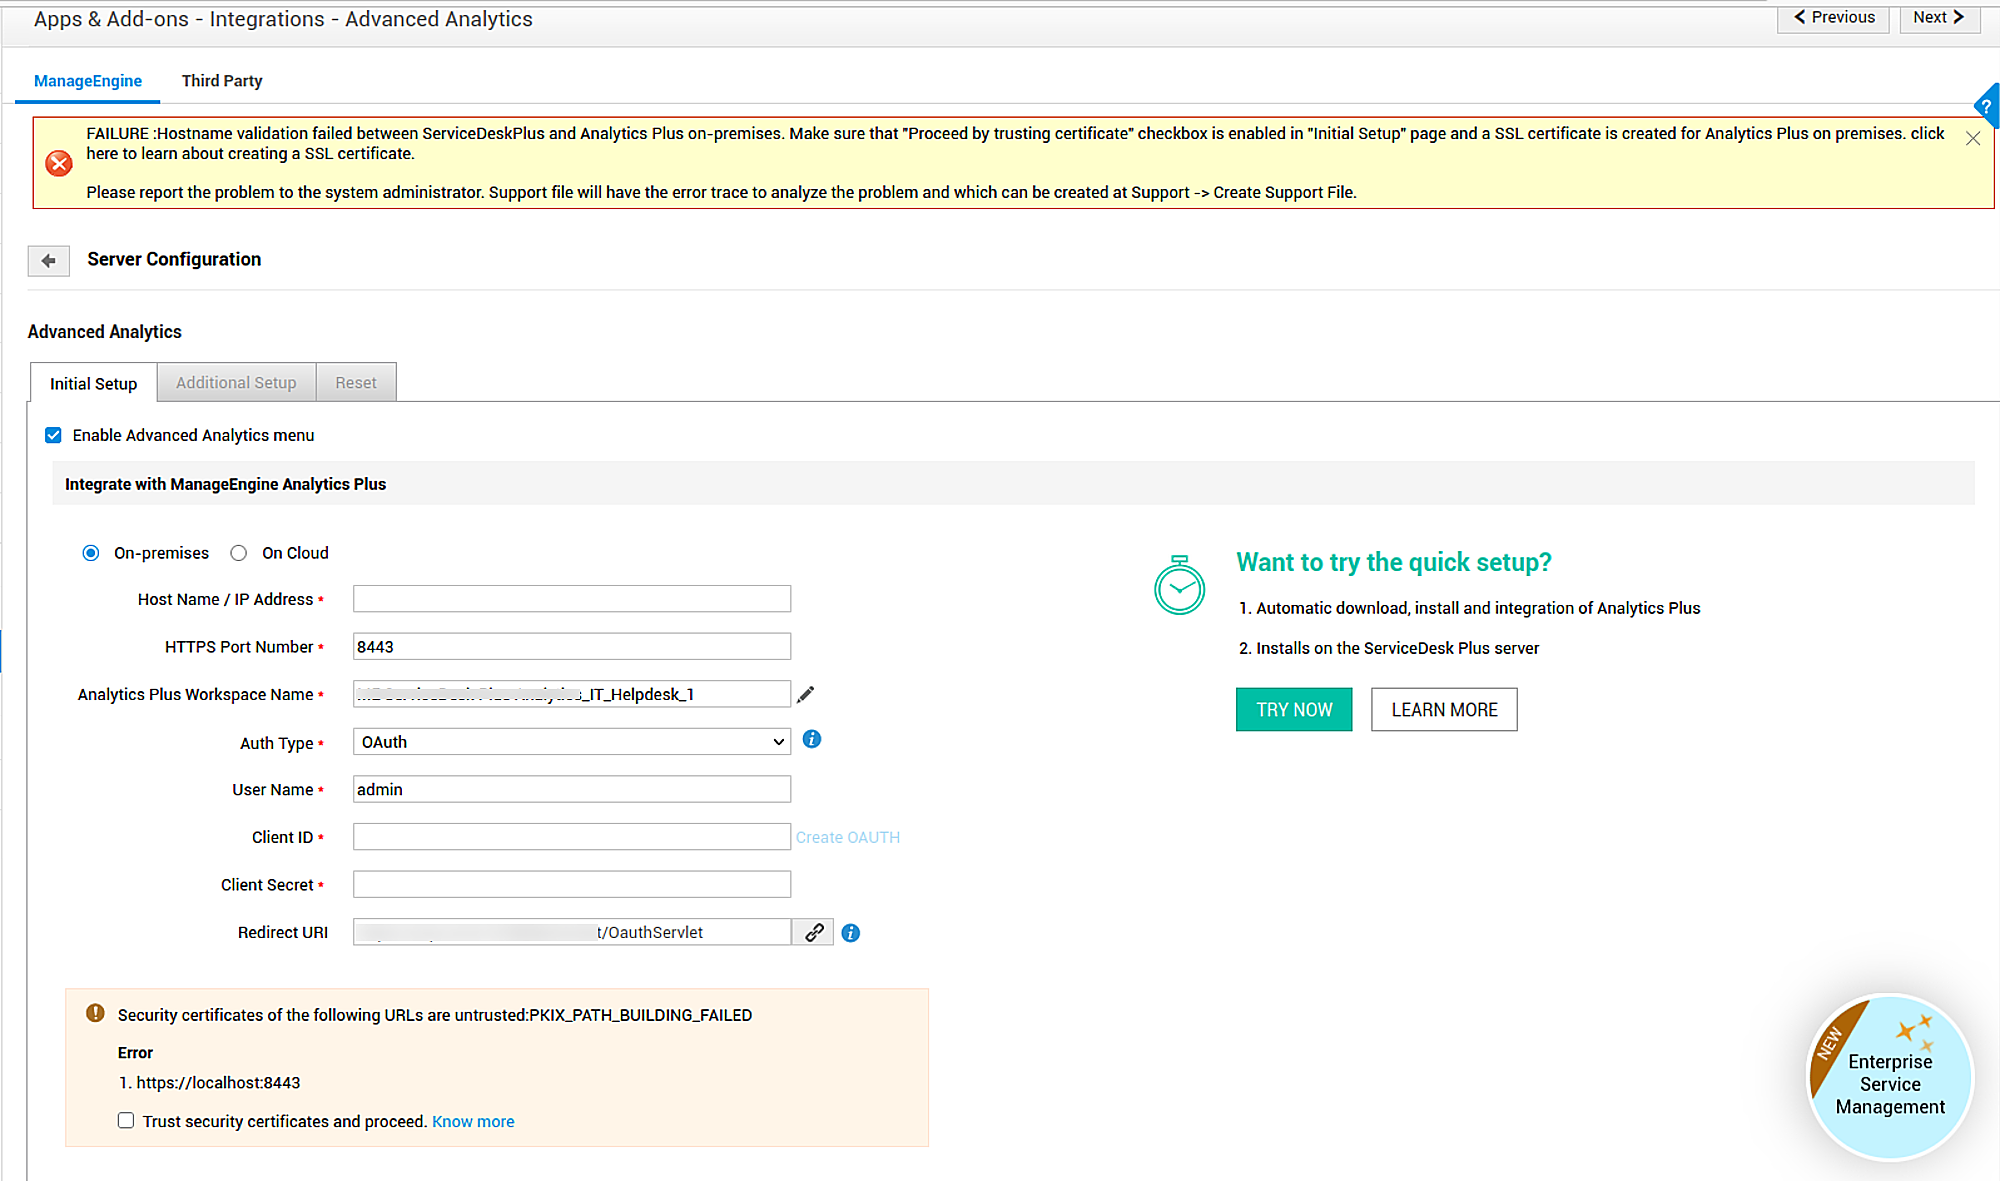2000x1181 pixels.
Task: Click the stopwatch quick setup icon
Action: (1179, 586)
